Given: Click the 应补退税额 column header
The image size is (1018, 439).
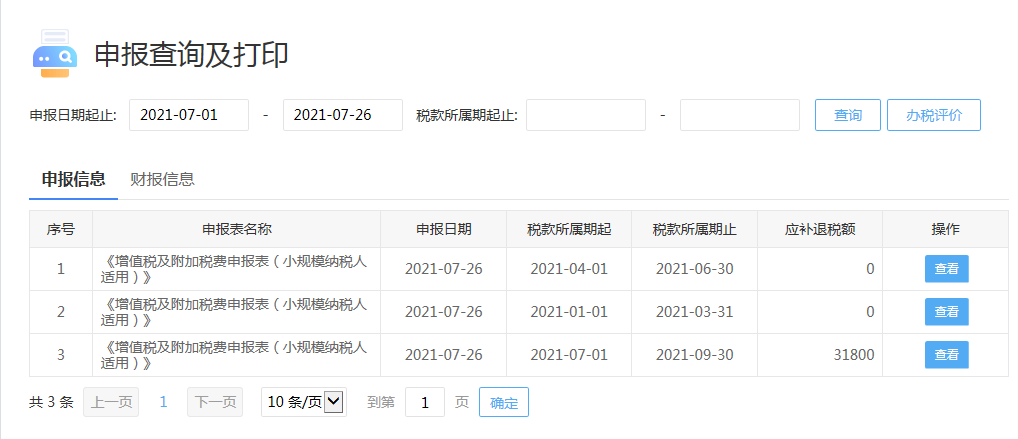Looking at the screenshot, I should pos(819,229).
